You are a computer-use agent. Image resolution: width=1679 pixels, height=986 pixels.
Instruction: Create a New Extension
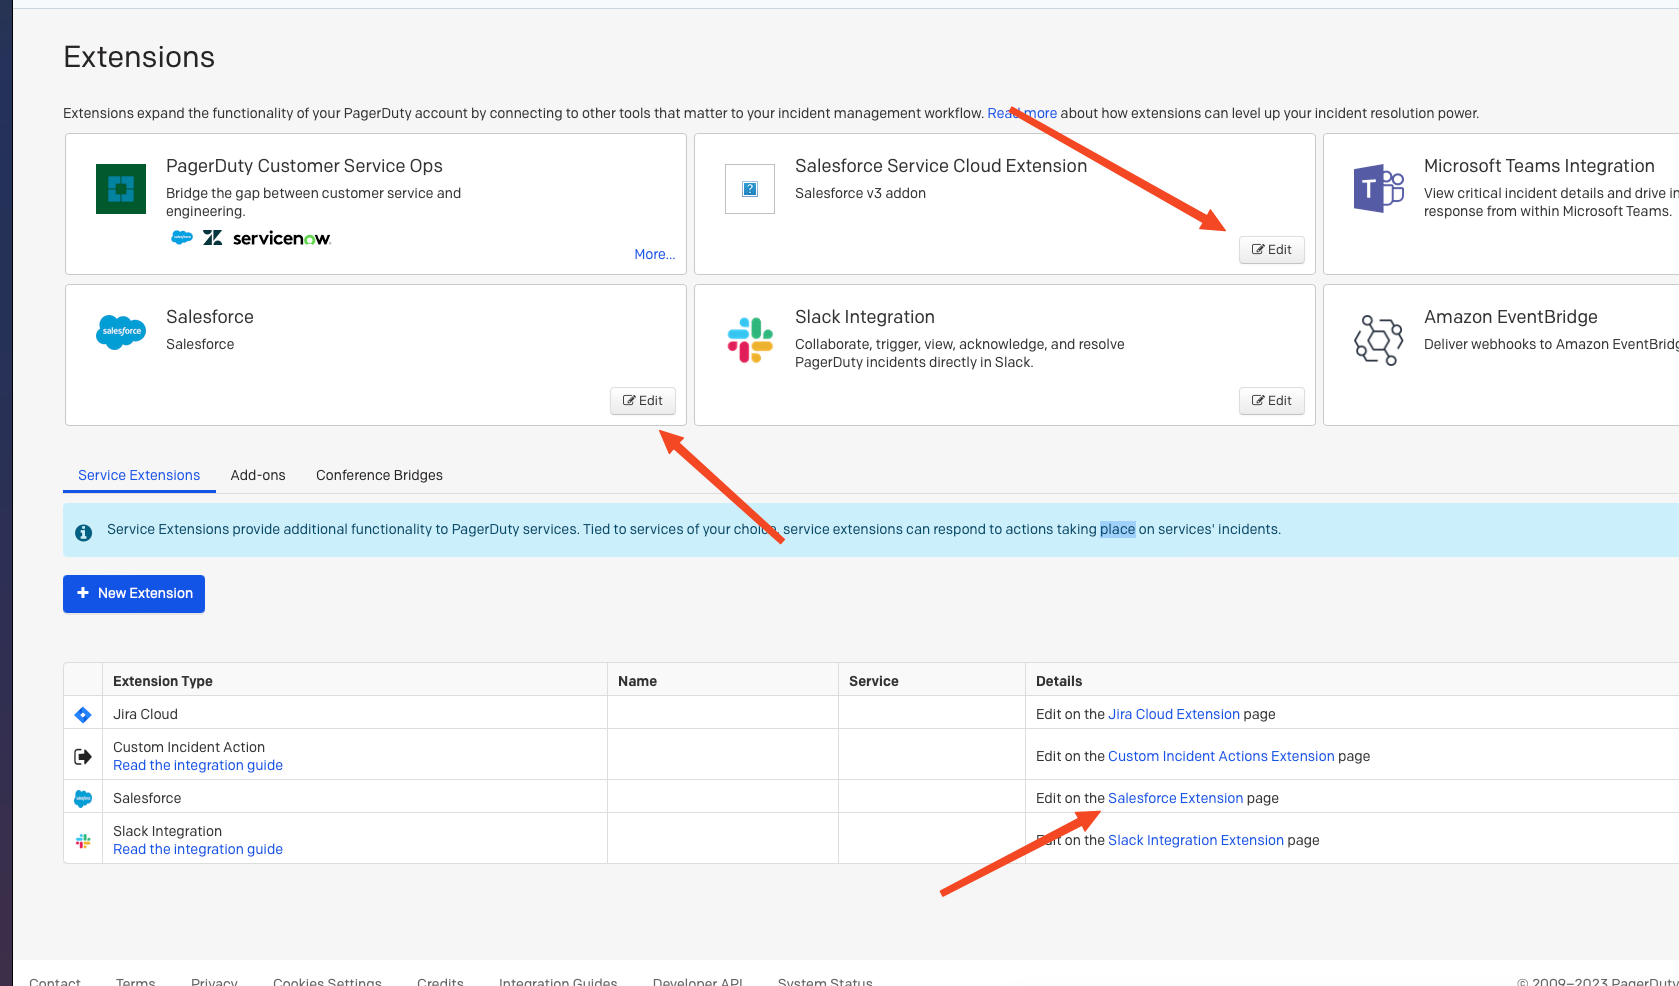pyautogui.click(x=134, y=594)
